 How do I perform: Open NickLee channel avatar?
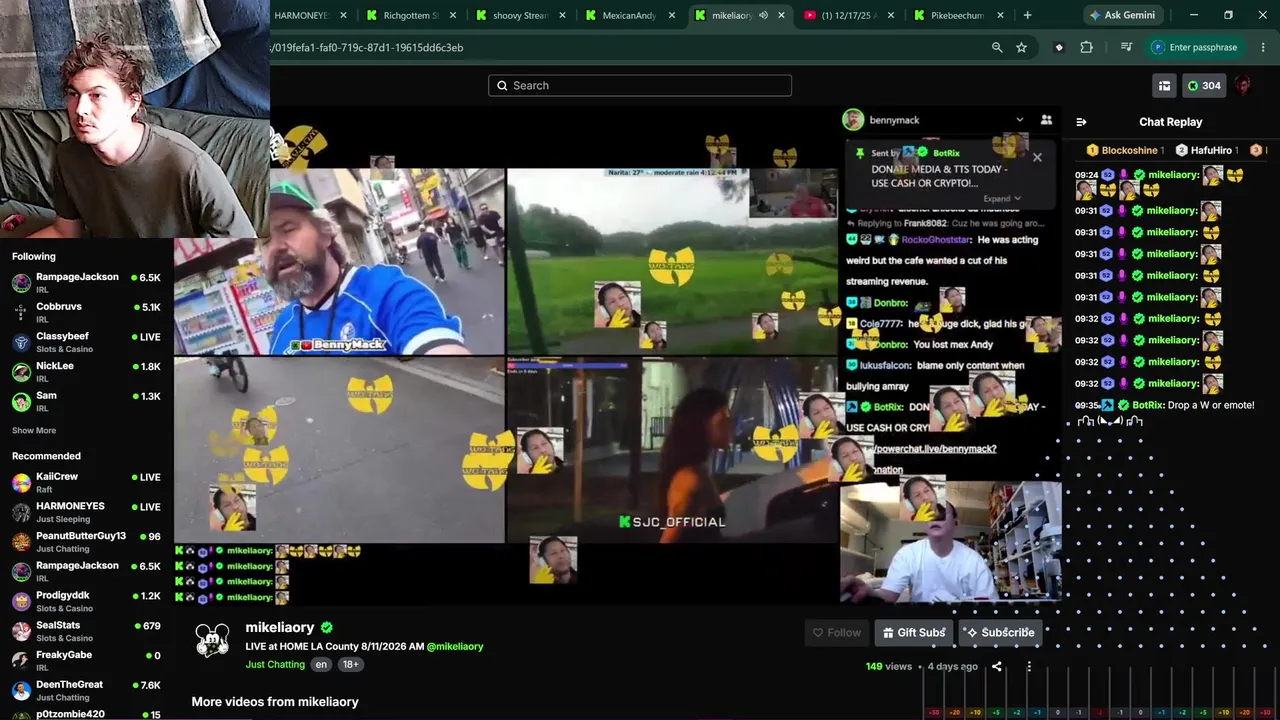[x=21, y=372]
